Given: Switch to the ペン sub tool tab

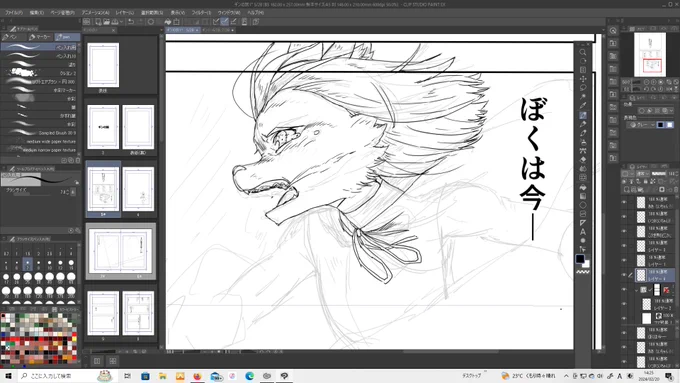Looking at the screenshot, I should tap(13, 37).
